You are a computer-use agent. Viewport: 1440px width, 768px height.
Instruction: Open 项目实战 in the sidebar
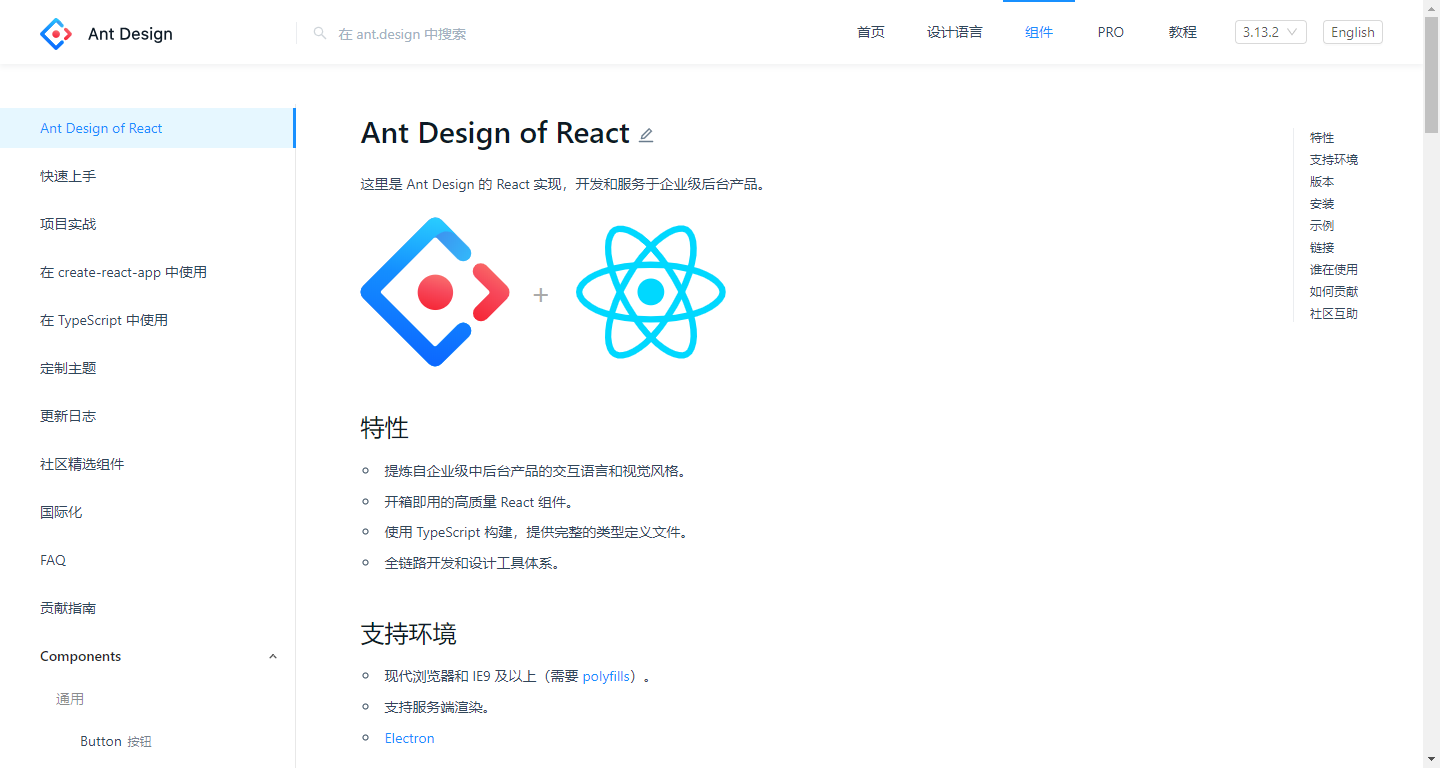(x=148, y=224)
